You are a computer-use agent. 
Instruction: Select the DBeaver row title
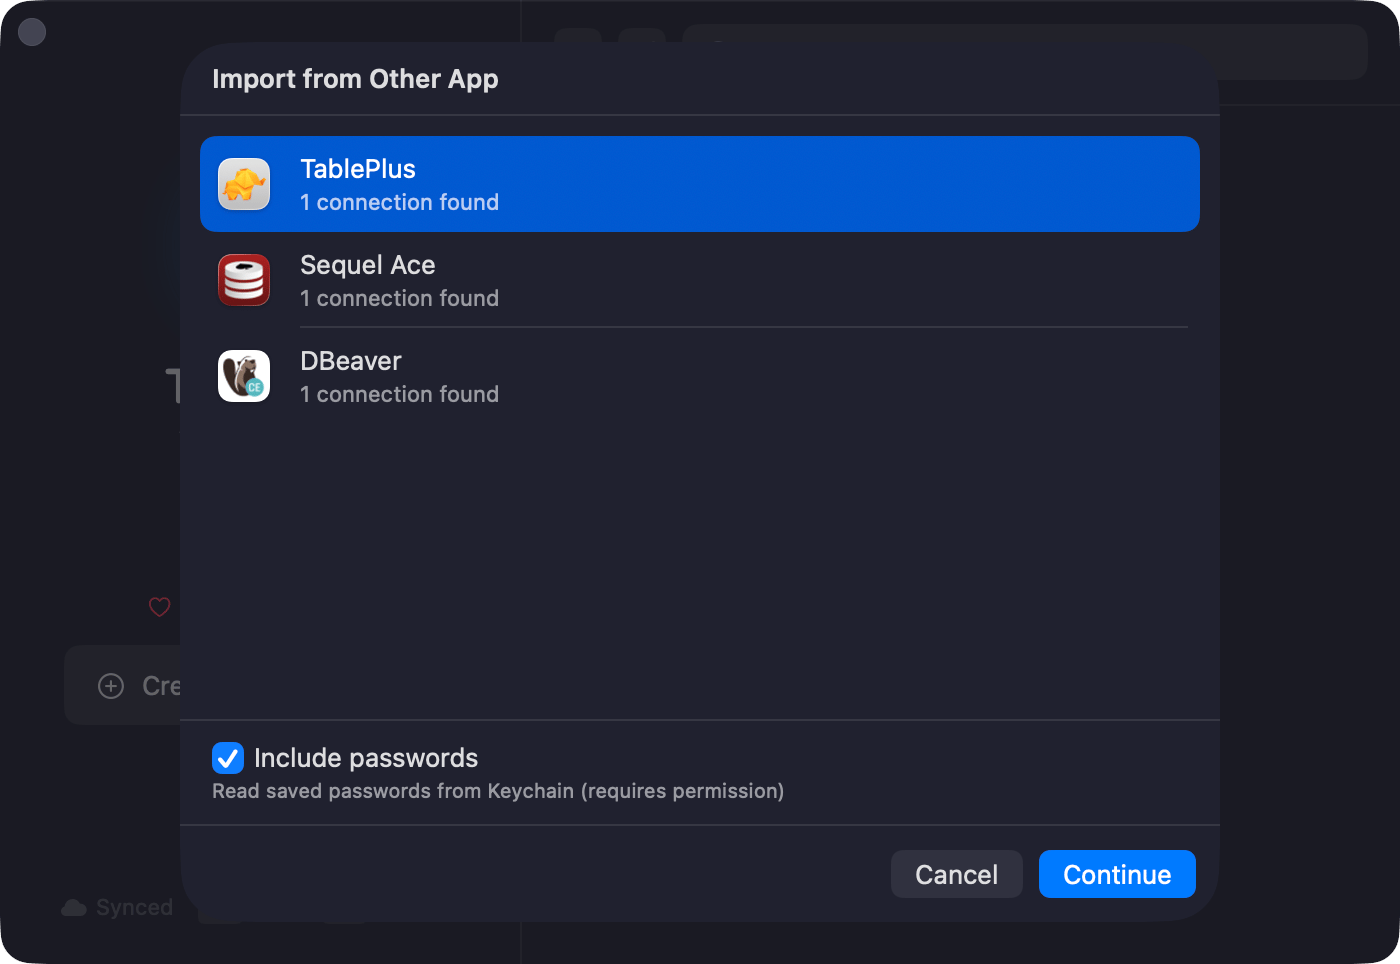351,361
